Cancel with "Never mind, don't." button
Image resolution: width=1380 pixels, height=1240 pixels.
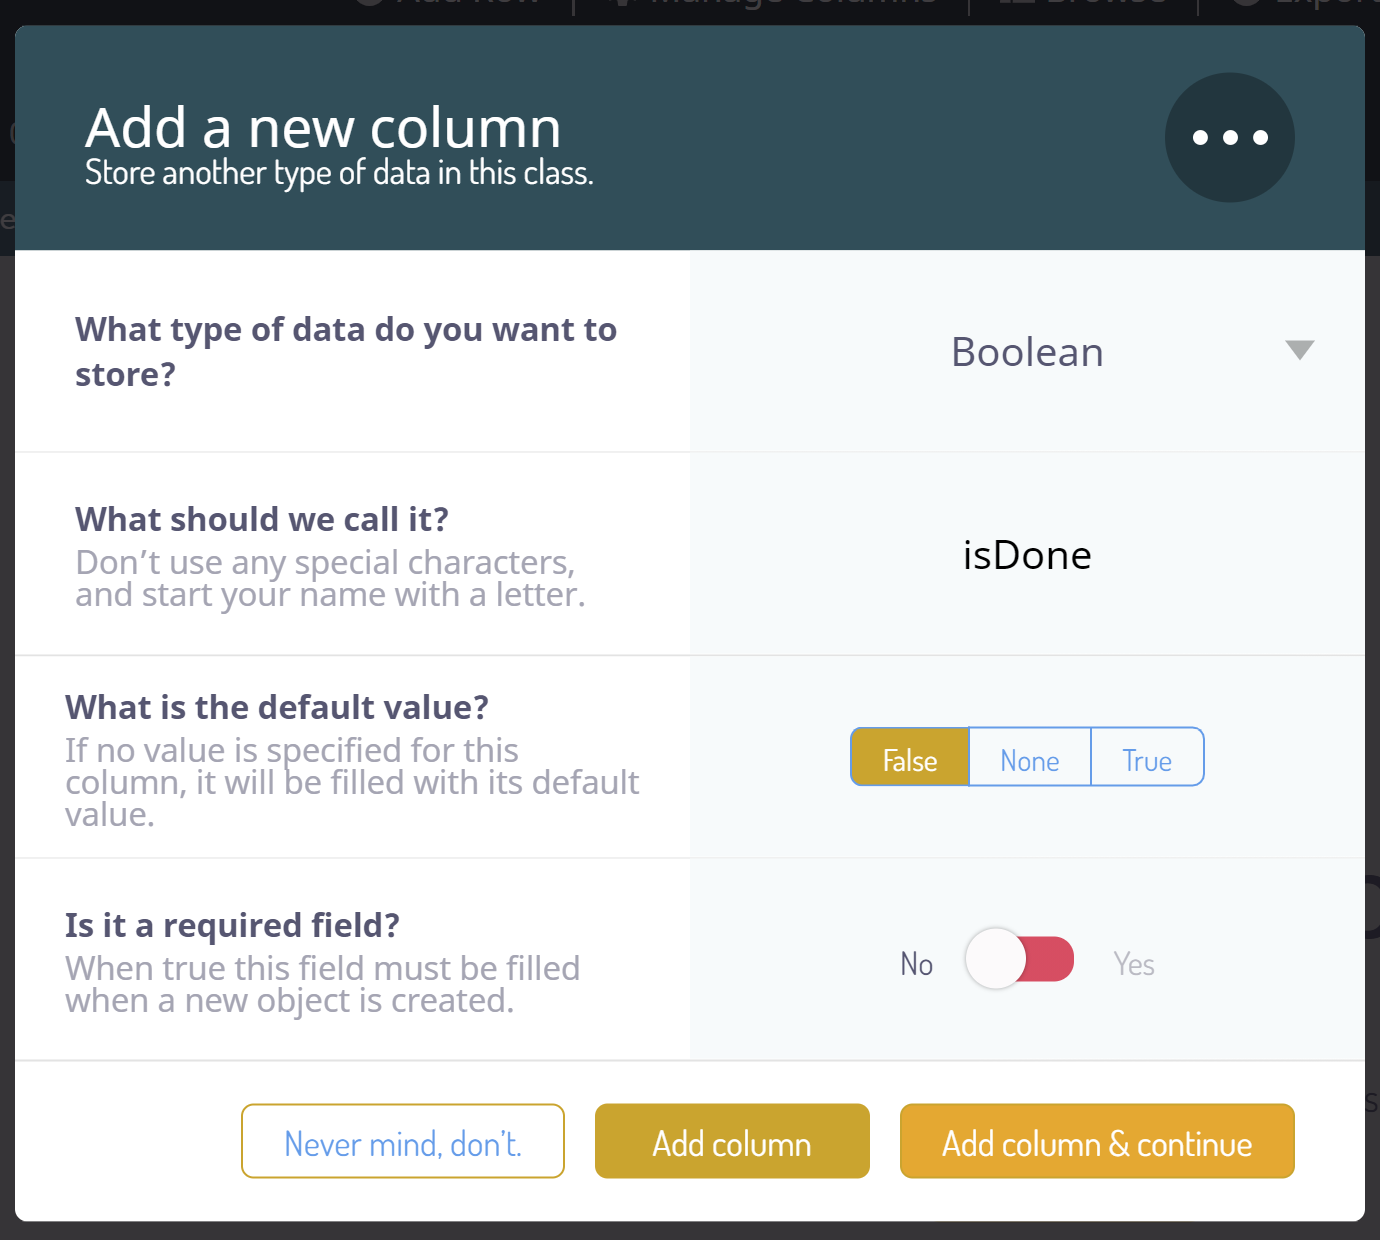click(x=403, y=1142)
